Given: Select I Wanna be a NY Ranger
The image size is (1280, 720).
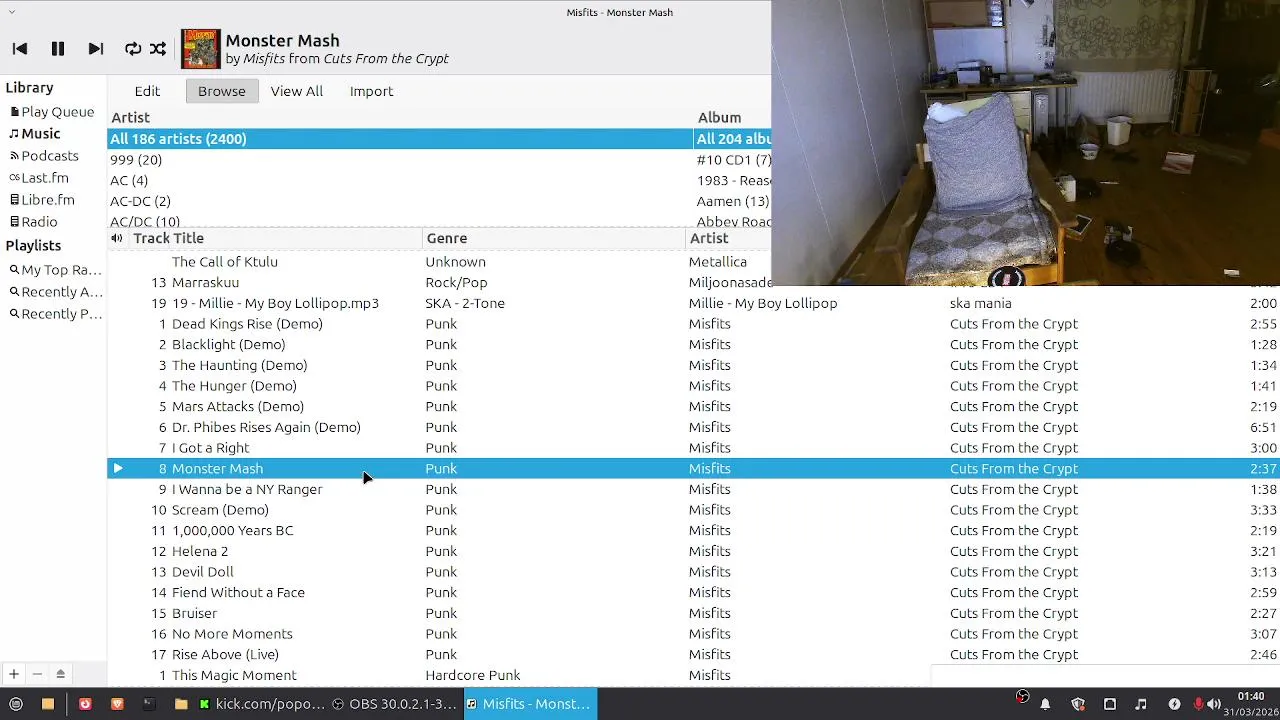Looking at the screenshot, I should click(247, 489).
